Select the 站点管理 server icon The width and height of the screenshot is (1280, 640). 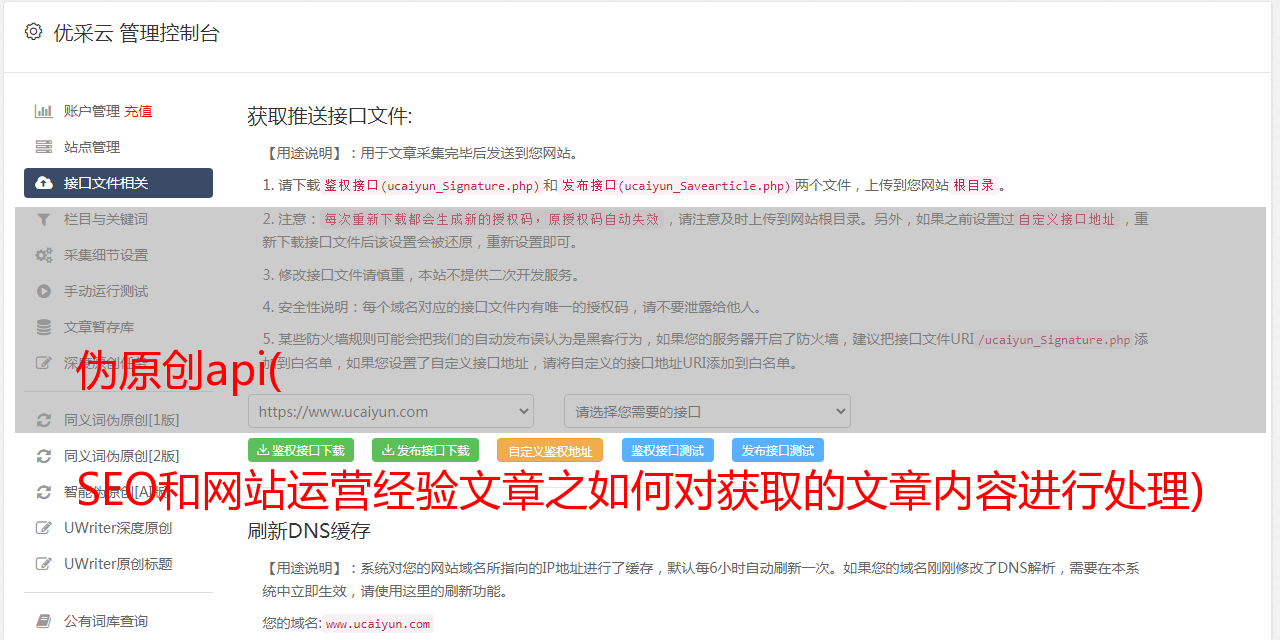(x=44, y=147)
